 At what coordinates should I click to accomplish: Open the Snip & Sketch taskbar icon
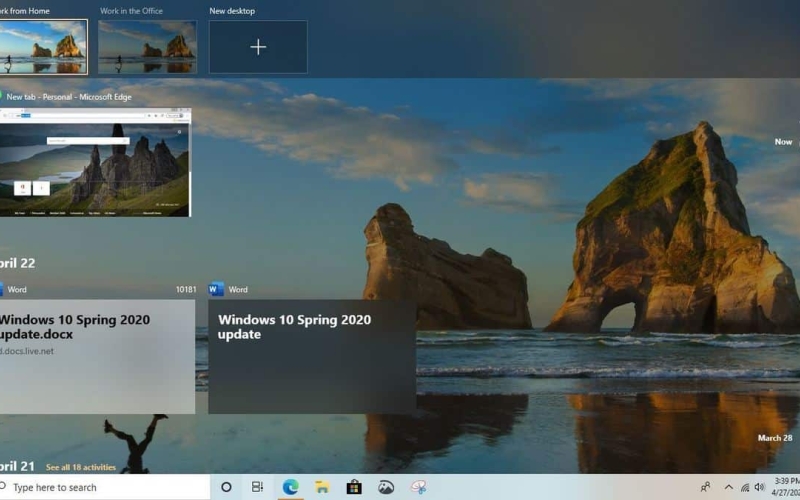tap(418, 487)
